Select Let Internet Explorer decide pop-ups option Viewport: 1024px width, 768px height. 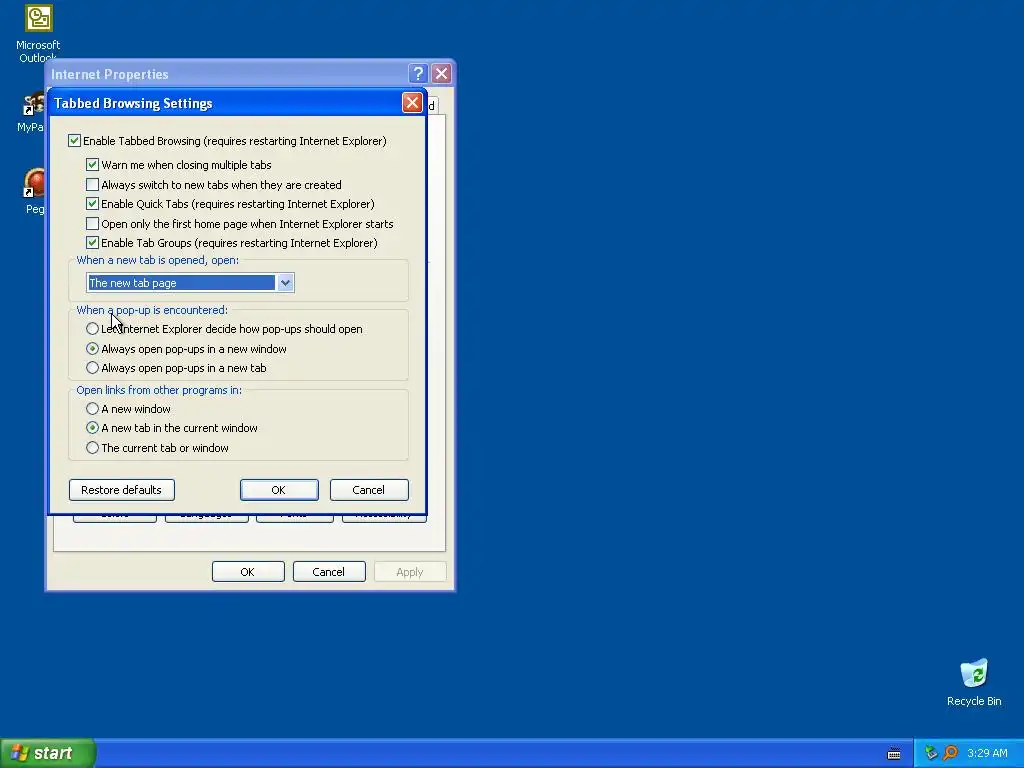pyautogui.click(x=92, y=328)
